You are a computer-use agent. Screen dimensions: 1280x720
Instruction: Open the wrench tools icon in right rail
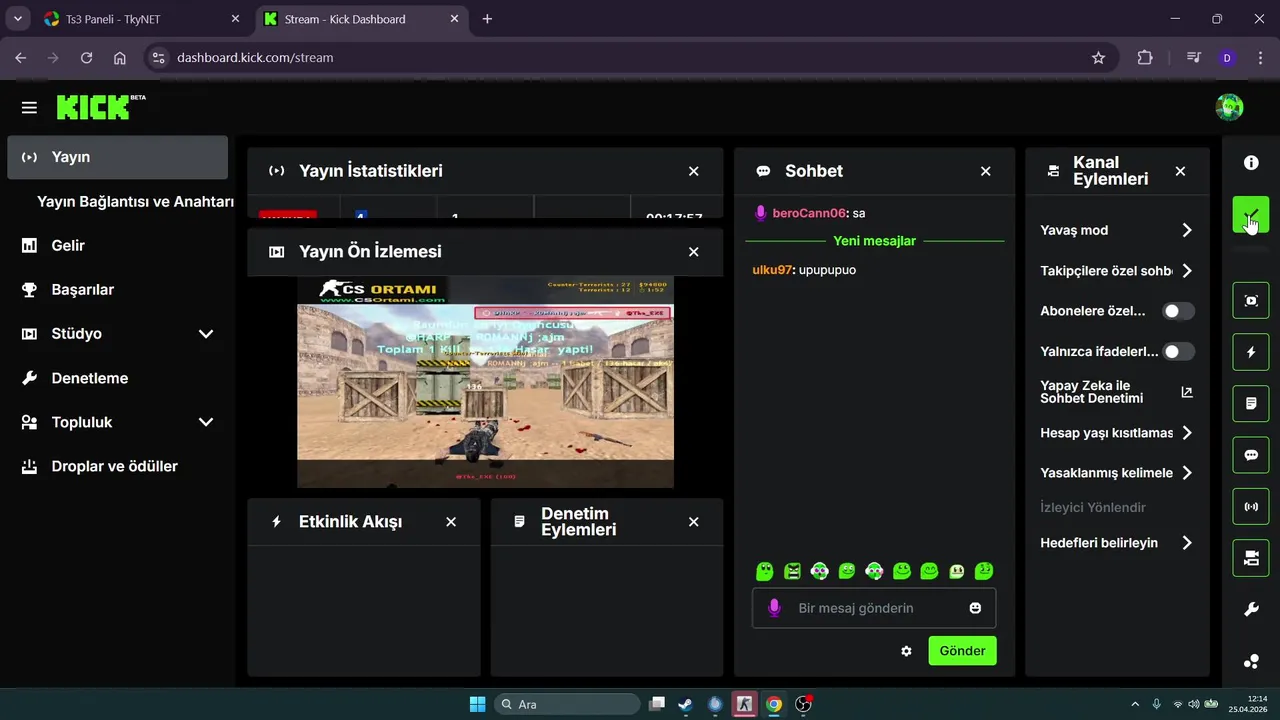click(x=1251, y=610)
